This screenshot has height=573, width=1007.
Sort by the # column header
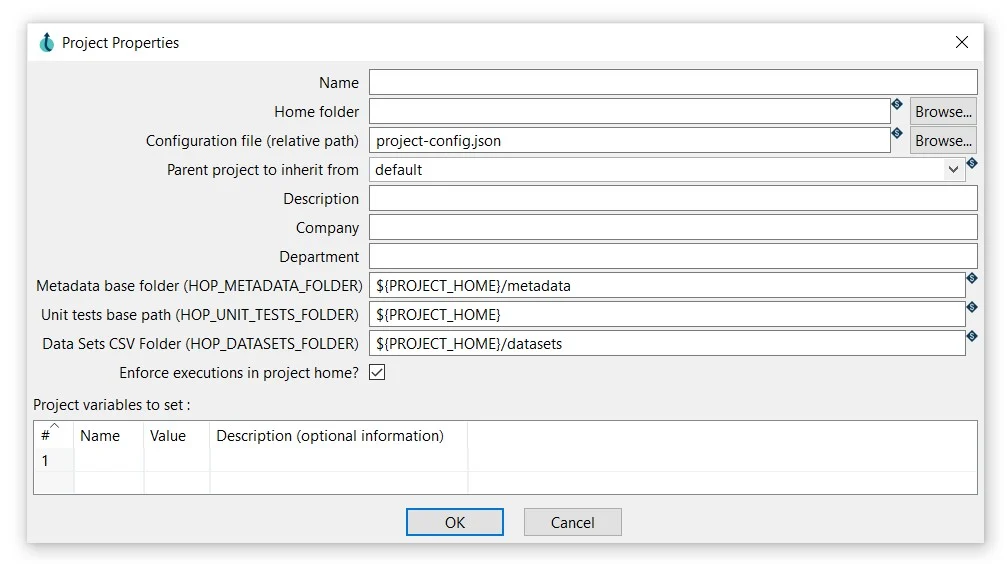[x=54, y=435]
